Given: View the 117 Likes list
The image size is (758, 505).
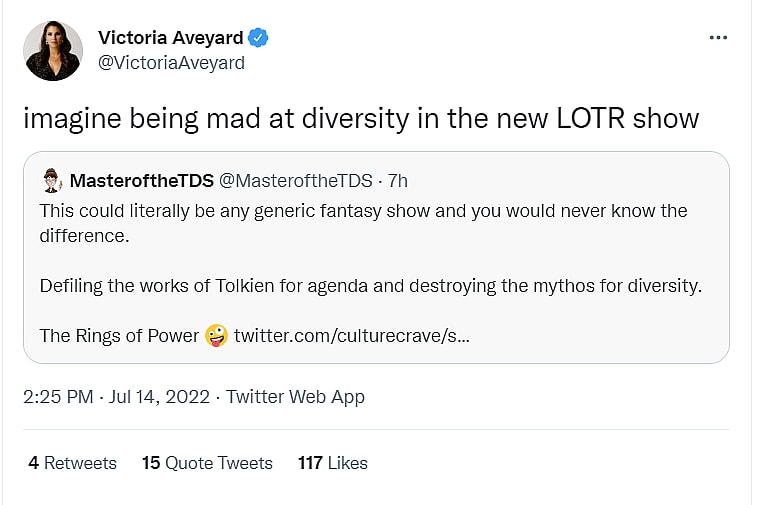Looking at the screenshot, I should (333, 463).
